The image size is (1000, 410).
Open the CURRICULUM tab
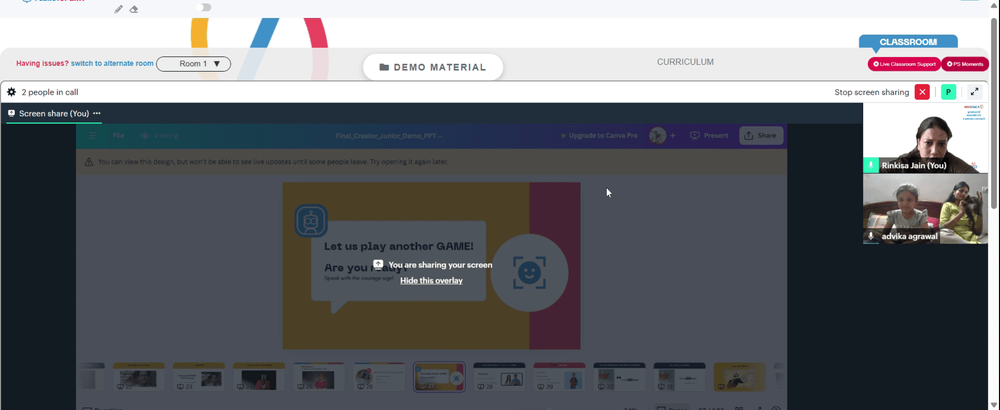coord(685,62)
